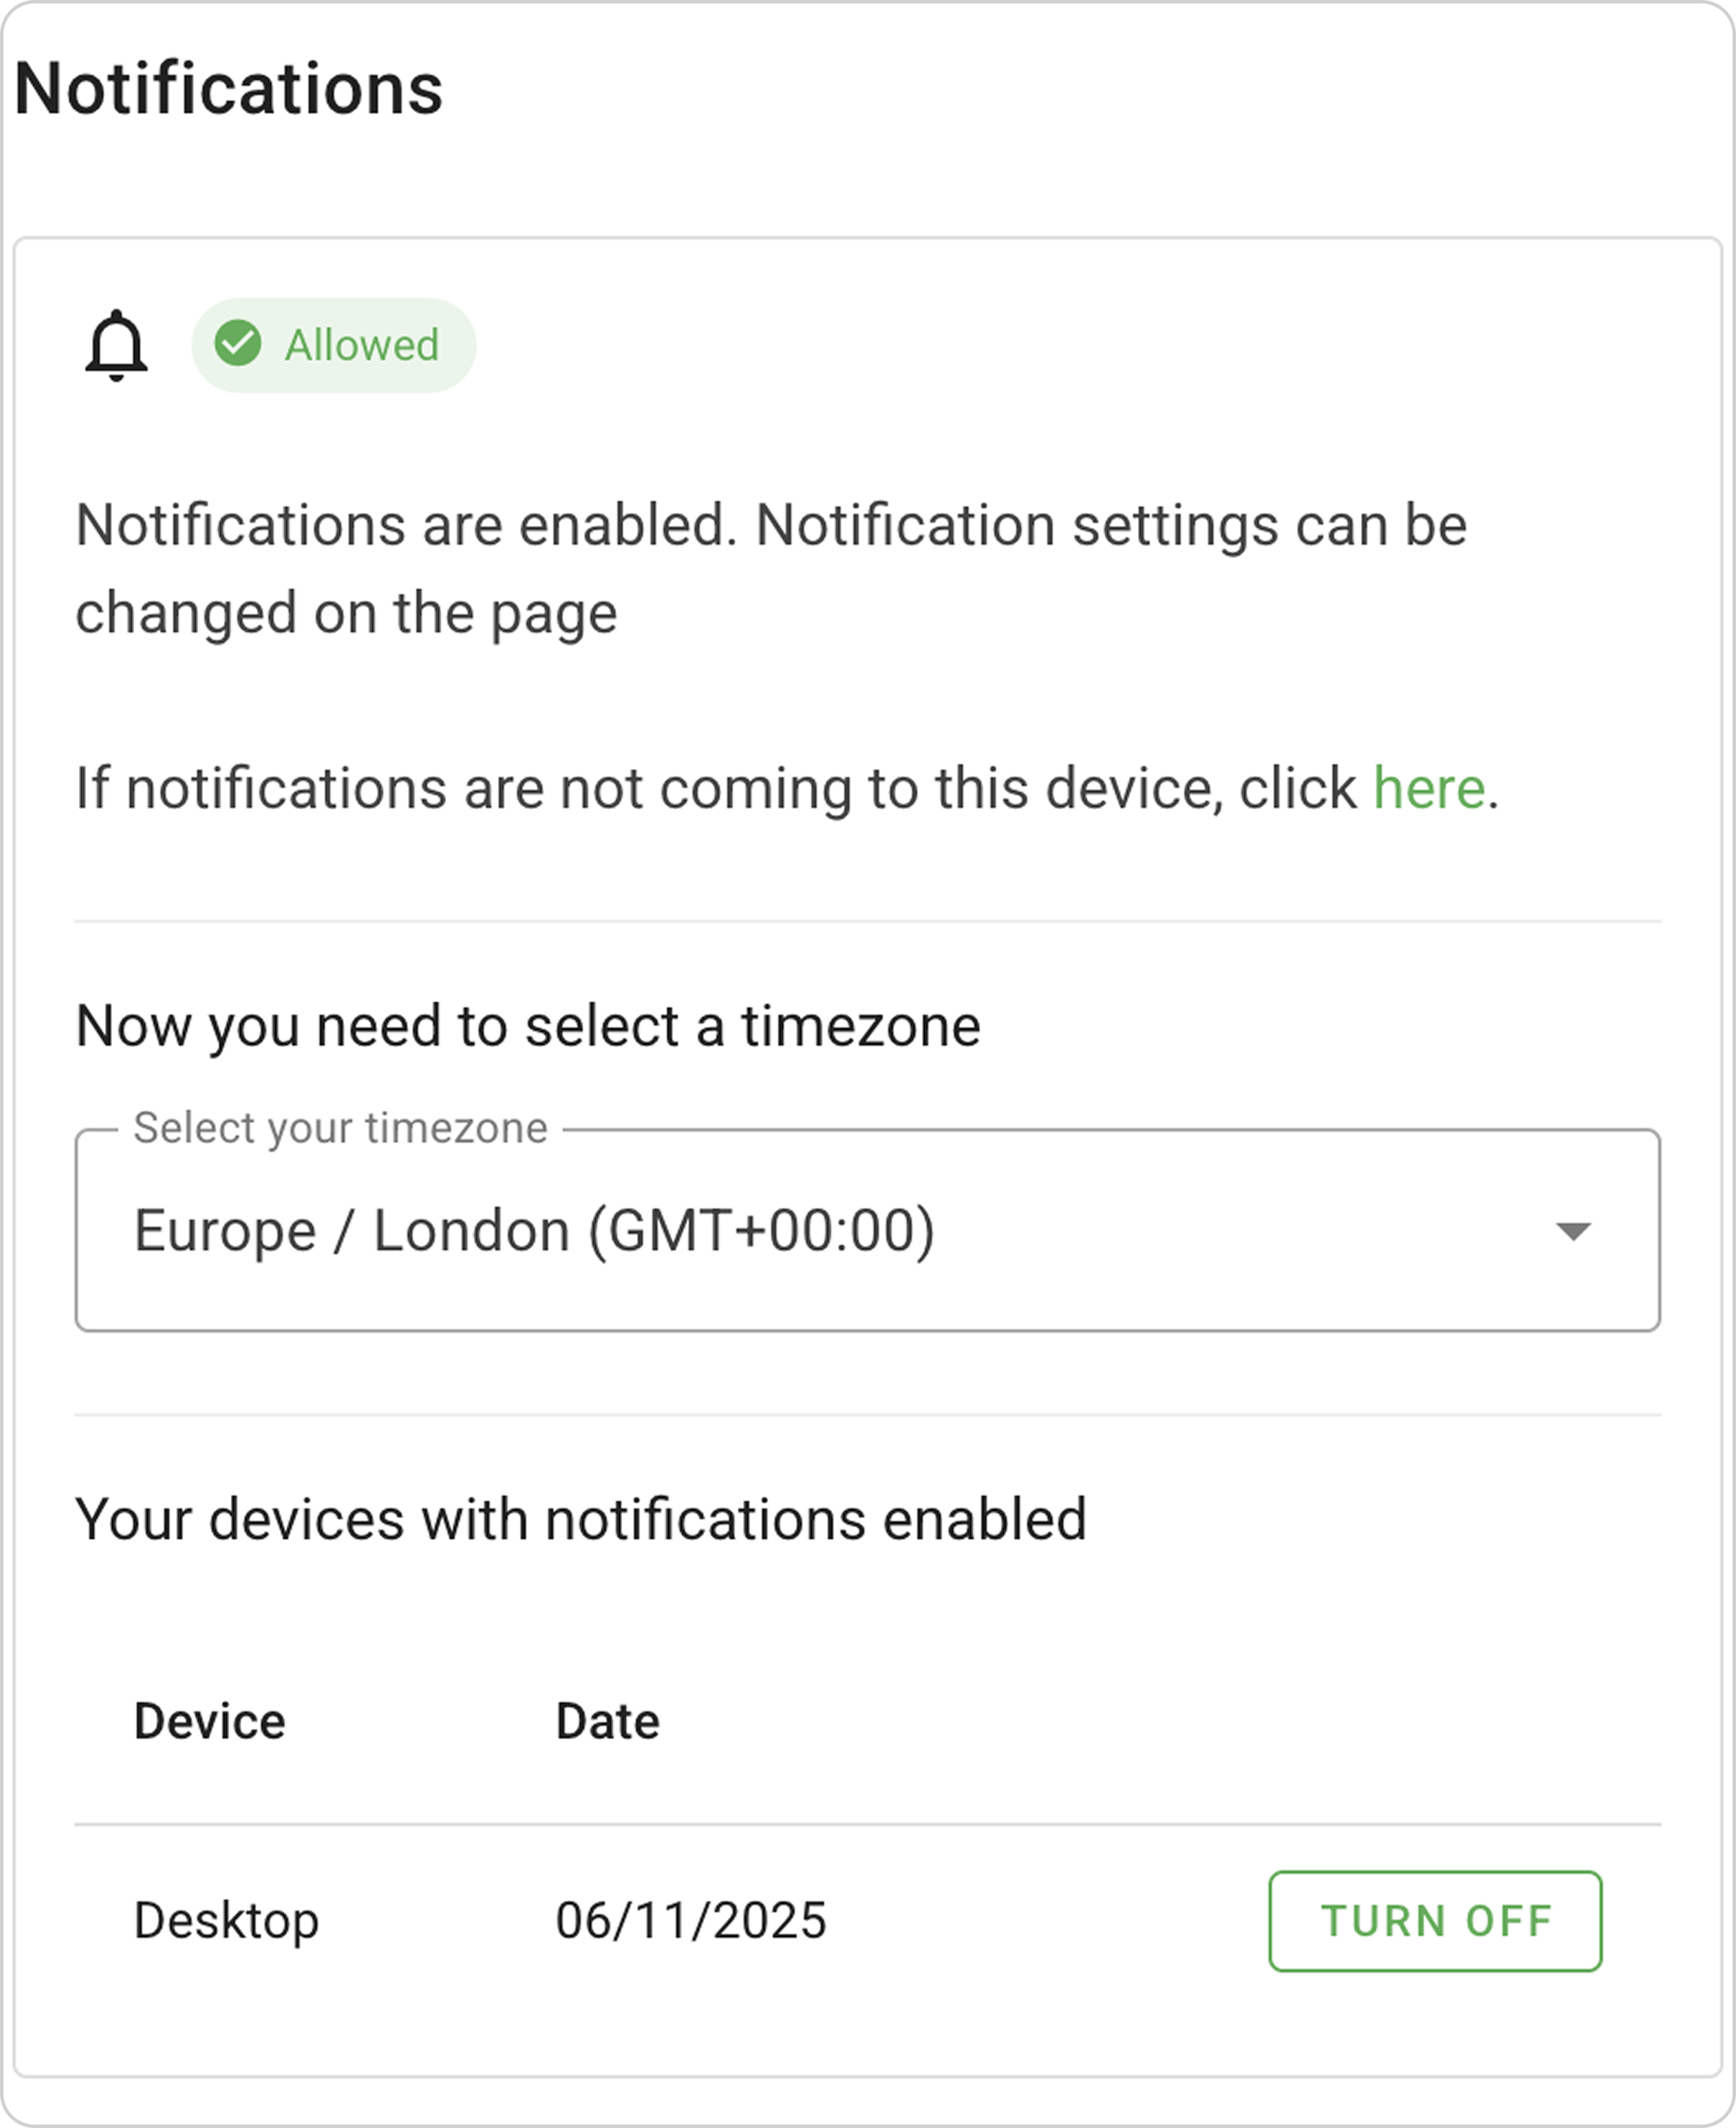Click the "(GMT+00:00)" offset in the timezone field
The width and height of the screenshot is (1736, 2128).
pos(761,1230)
